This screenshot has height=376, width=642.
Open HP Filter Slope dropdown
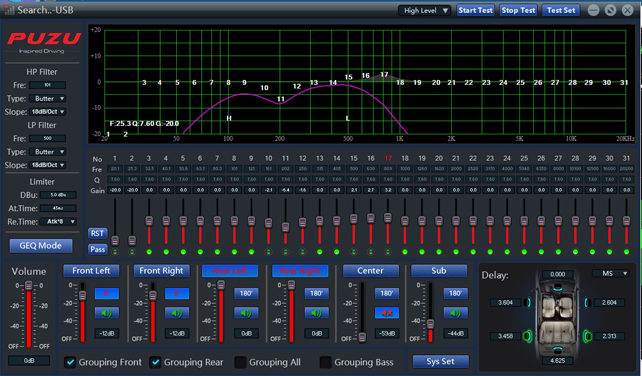coord(48,112)
